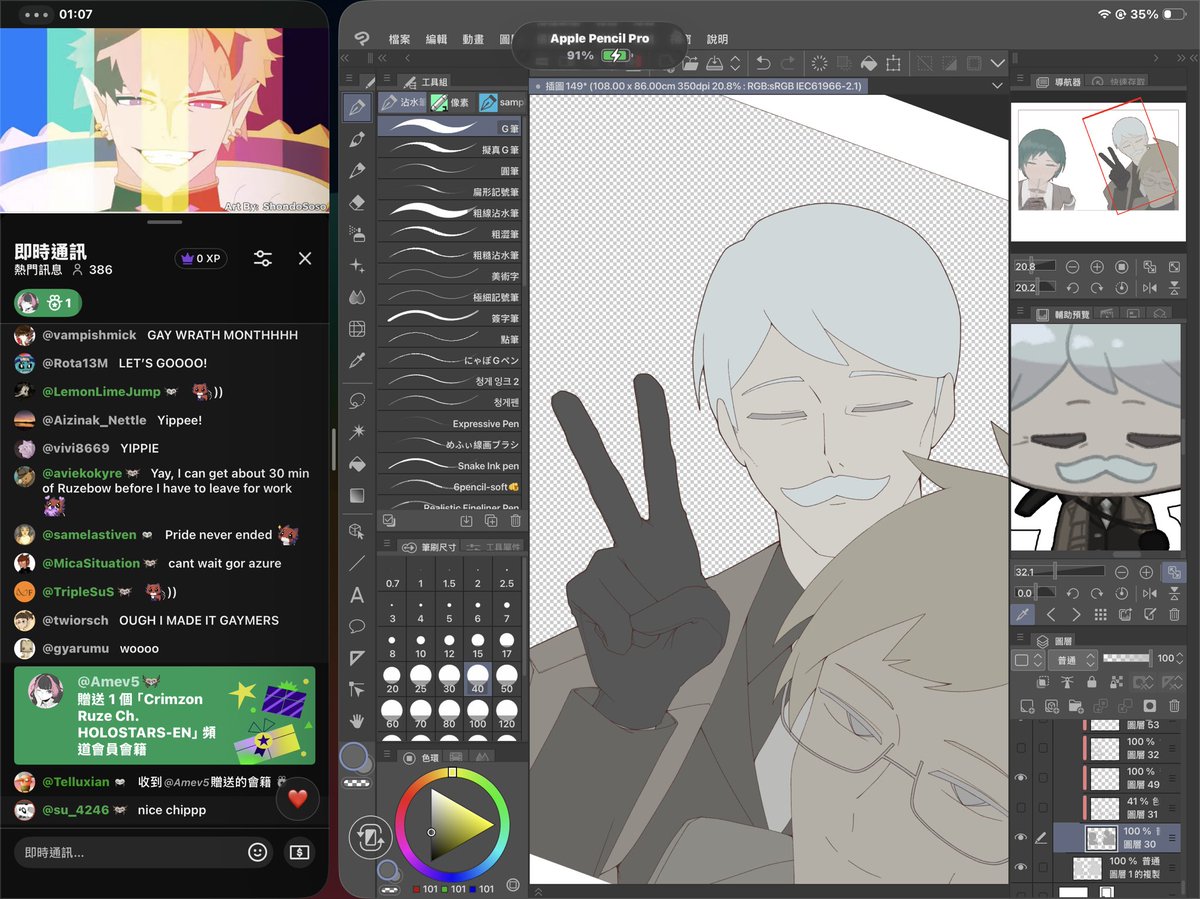Select the Pen tool in tool palette
The width and height of the screenshot is (1200, 899).
coord(357,108)
